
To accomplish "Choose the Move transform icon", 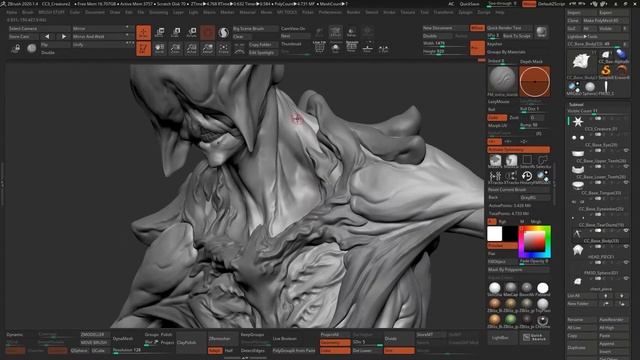I will point(160,33).
